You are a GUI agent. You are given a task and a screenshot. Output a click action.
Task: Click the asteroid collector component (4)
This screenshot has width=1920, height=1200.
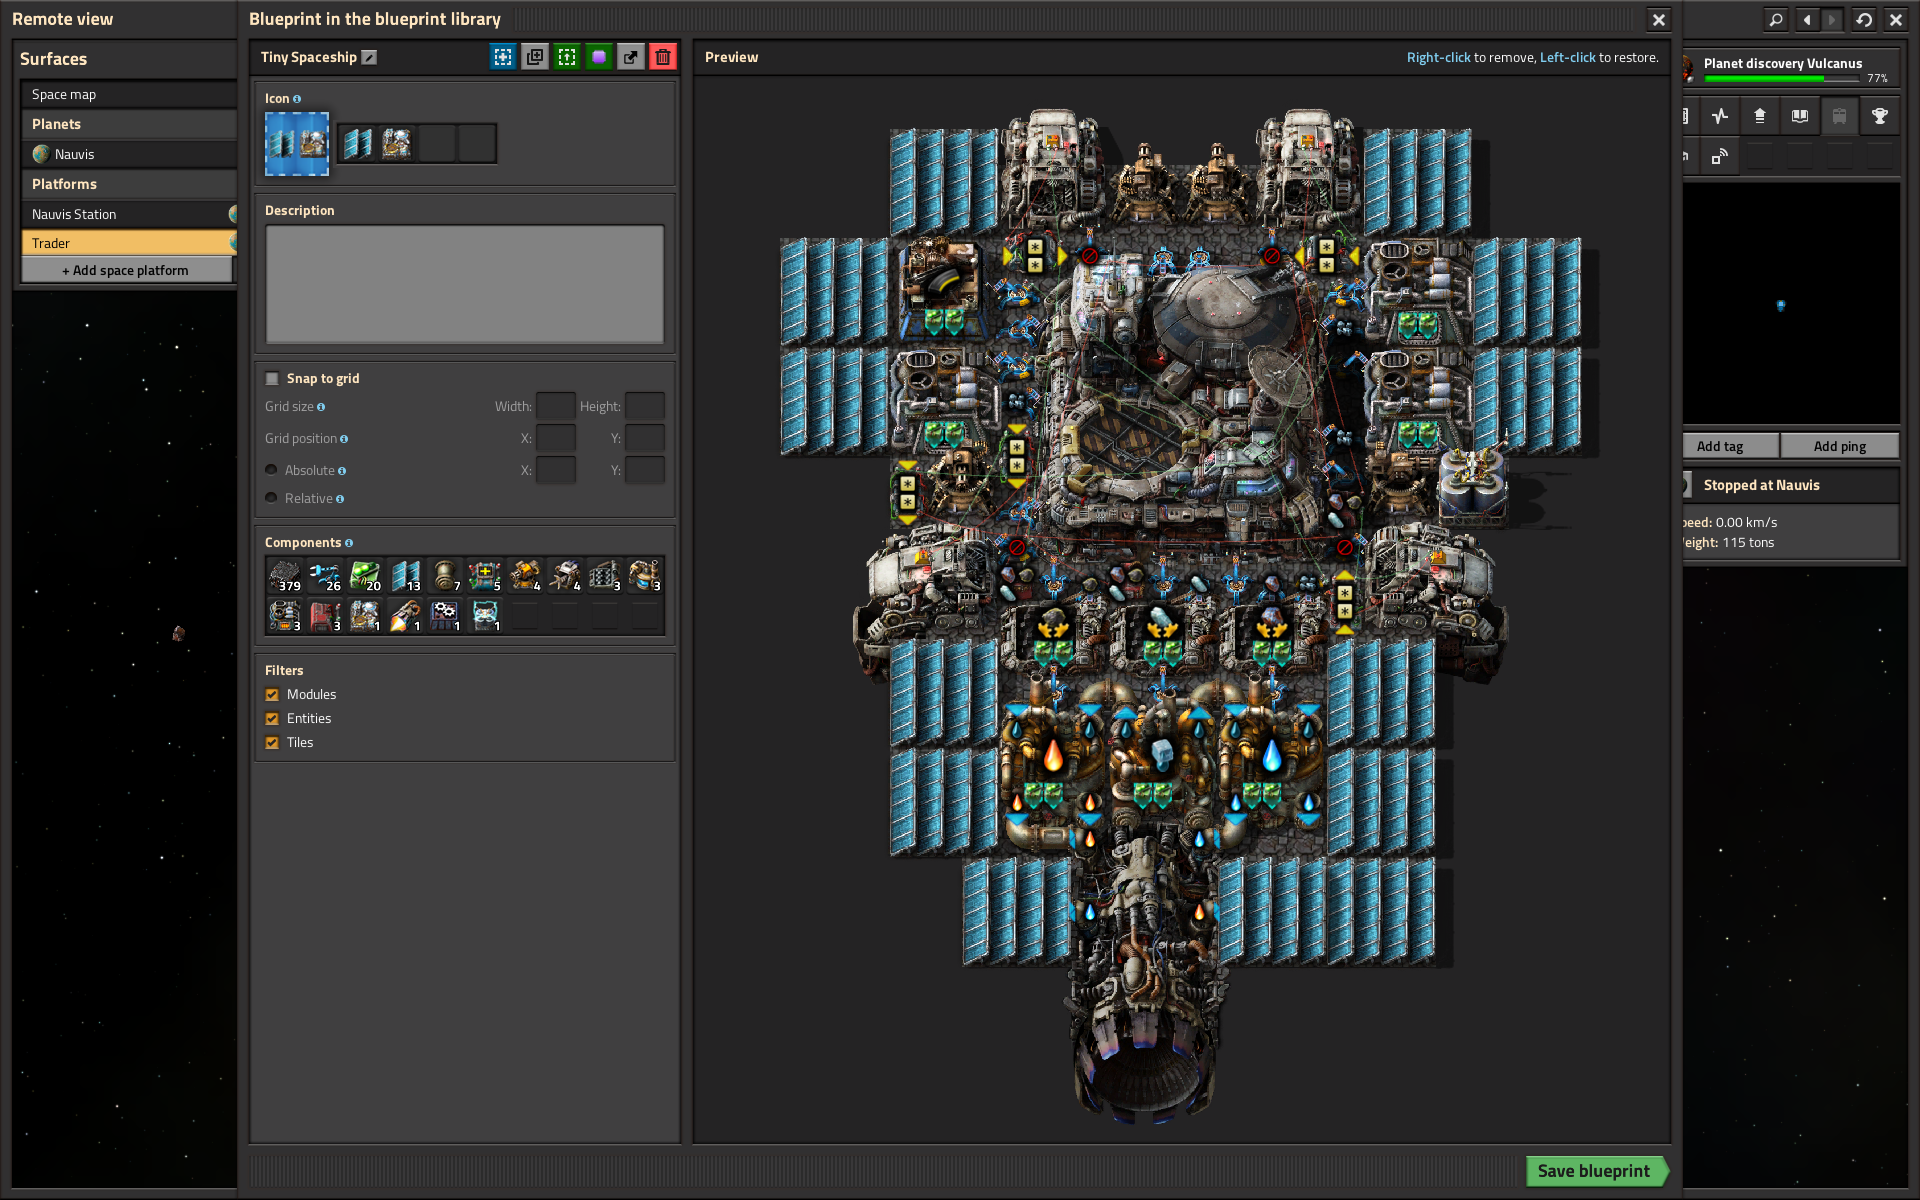(x=565, y=576)
